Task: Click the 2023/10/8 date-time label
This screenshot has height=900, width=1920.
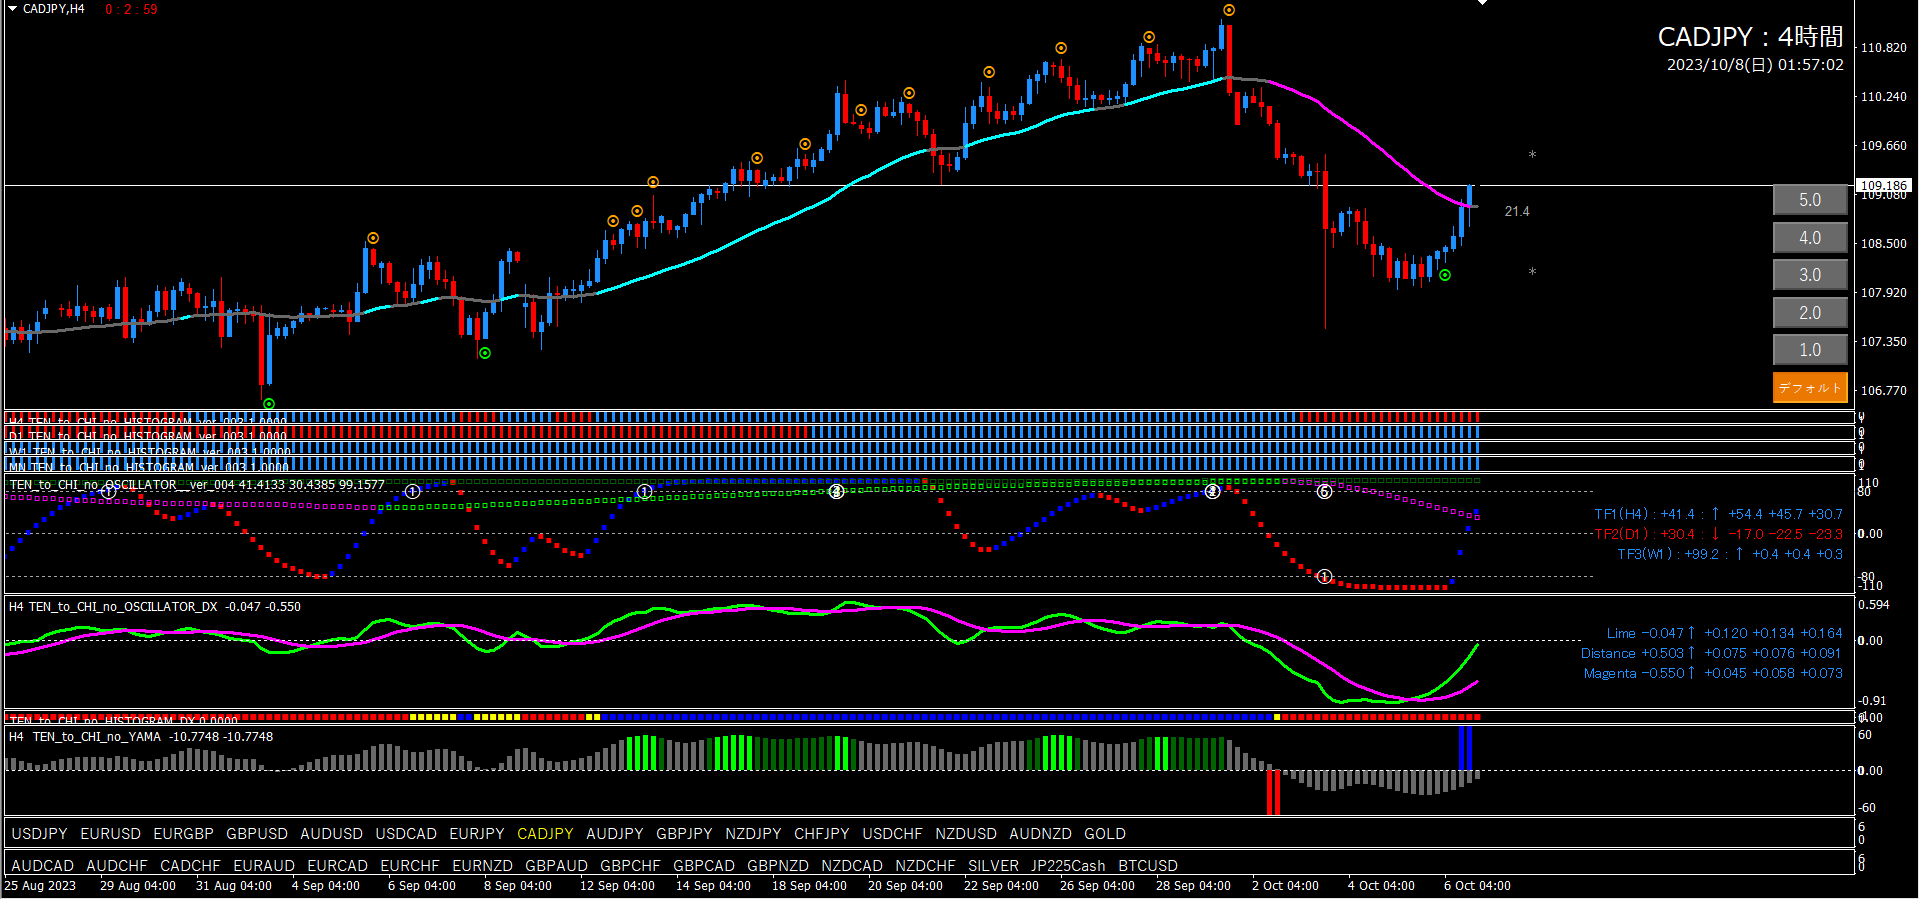Action: 1755,65
